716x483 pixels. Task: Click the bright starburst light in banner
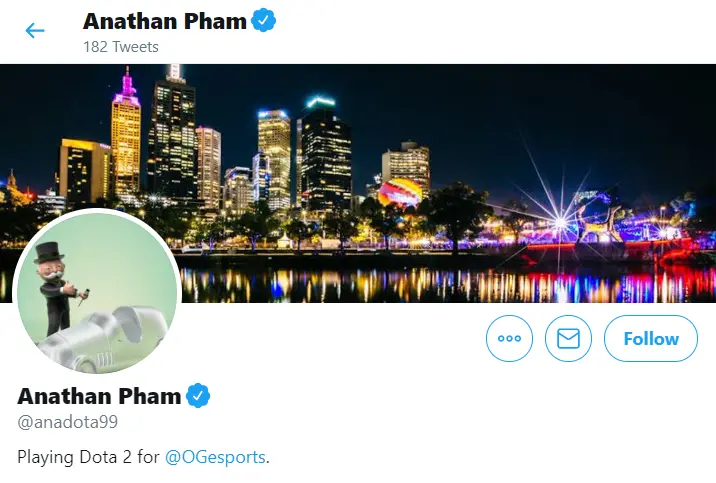(560, 222)
